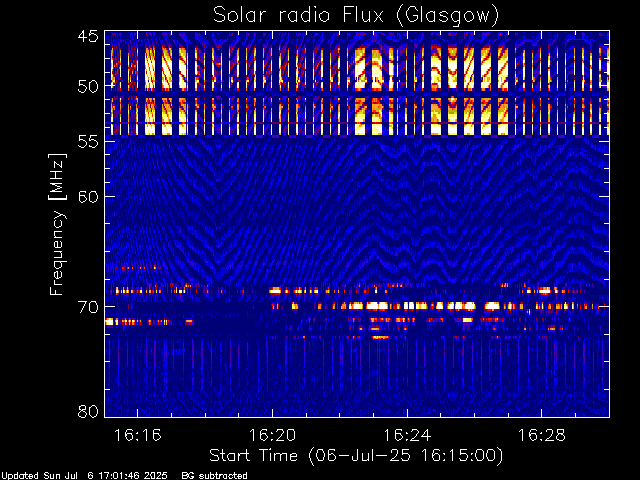Click the 'Start Time (06-Jul-25 16:15:00)' label
Viewport: 640px width, 480px height.
pos(356,456)
